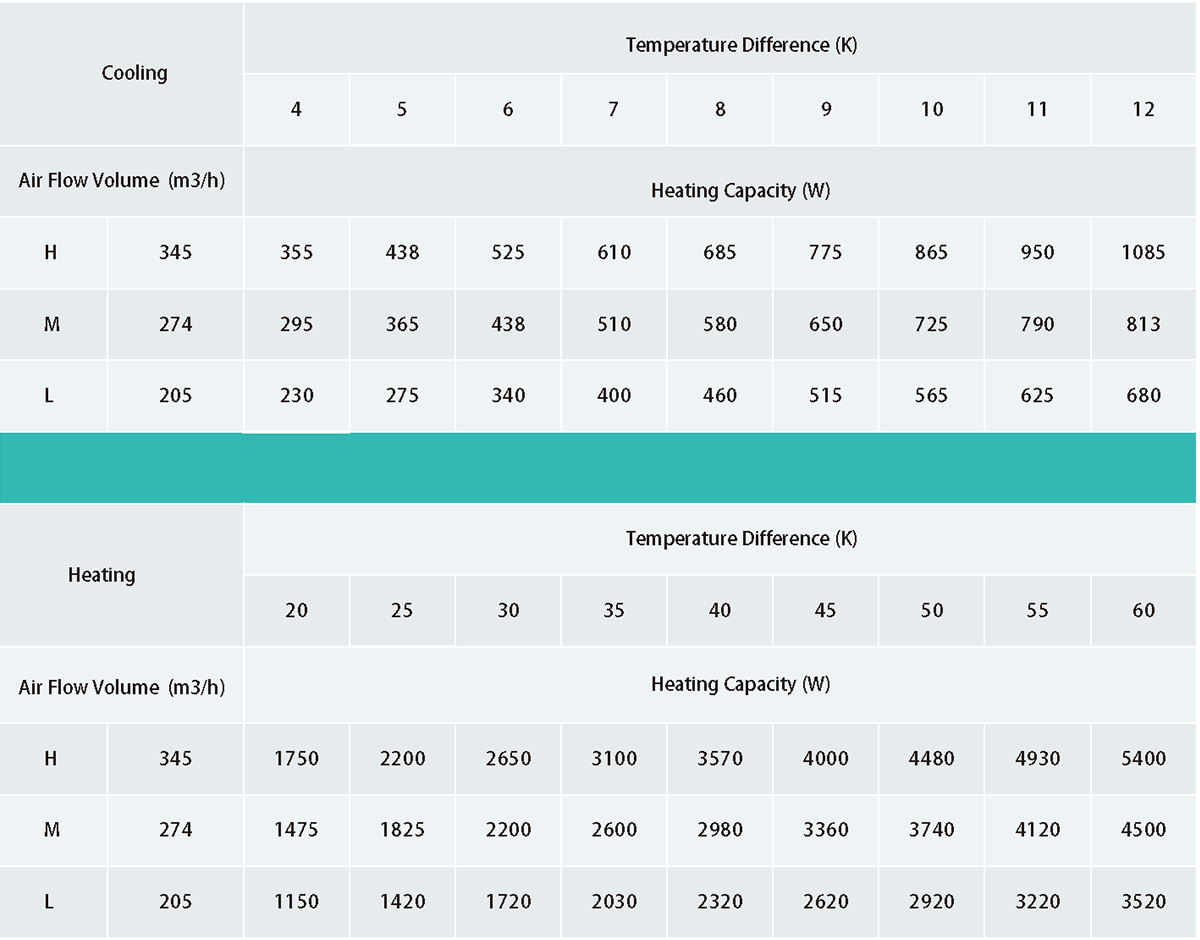
Task: Click the Heating table header cell
Action: 101,575
